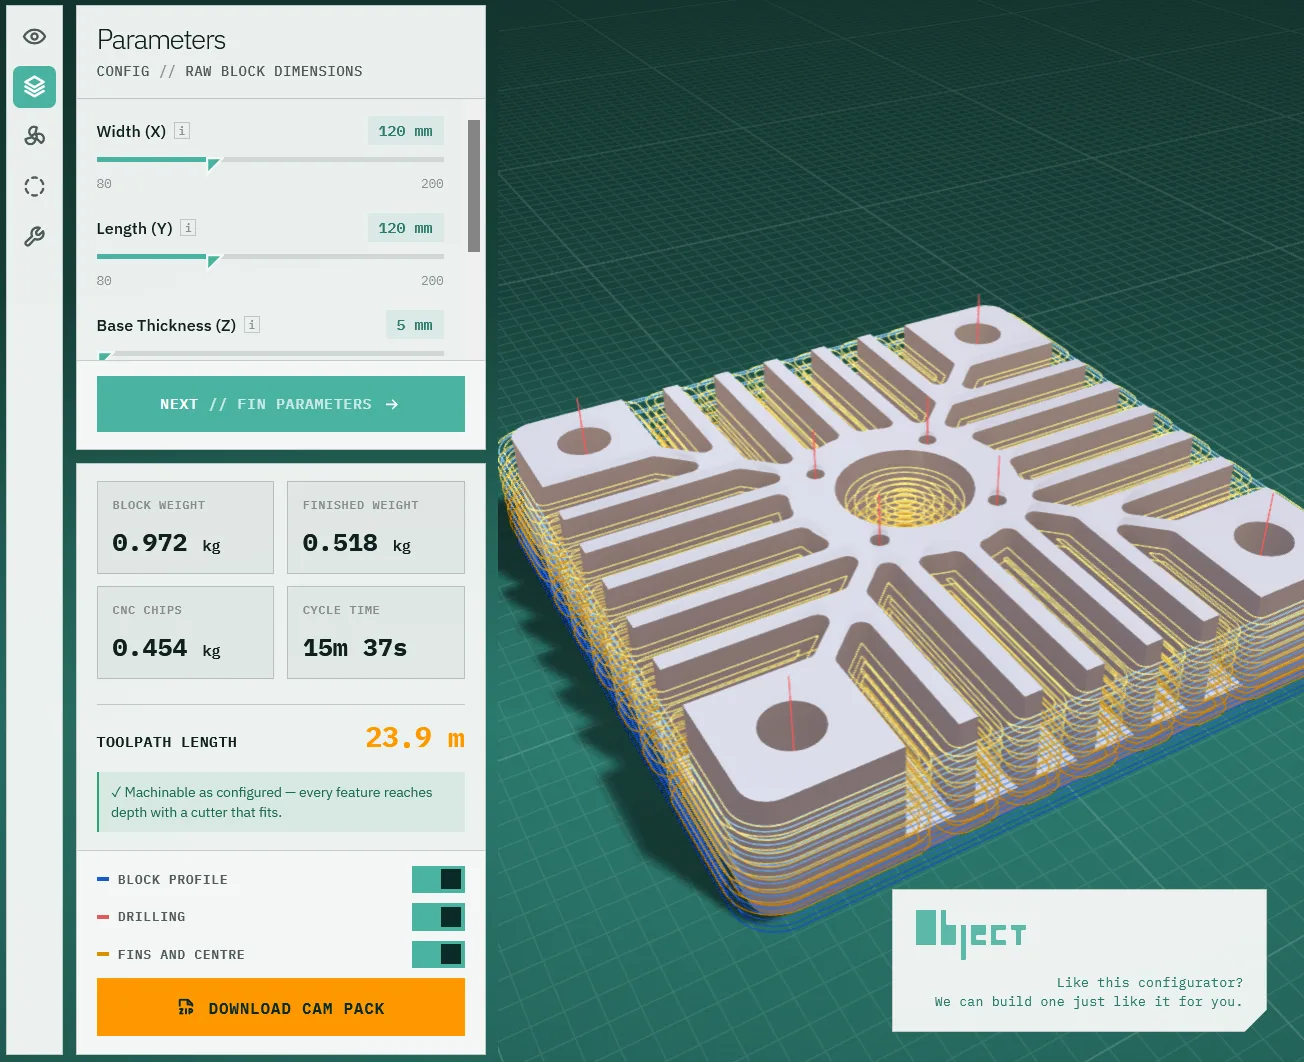1304x1062 pixels.
Task: Click the arrow on the Next button
Action: pos(392,404)
